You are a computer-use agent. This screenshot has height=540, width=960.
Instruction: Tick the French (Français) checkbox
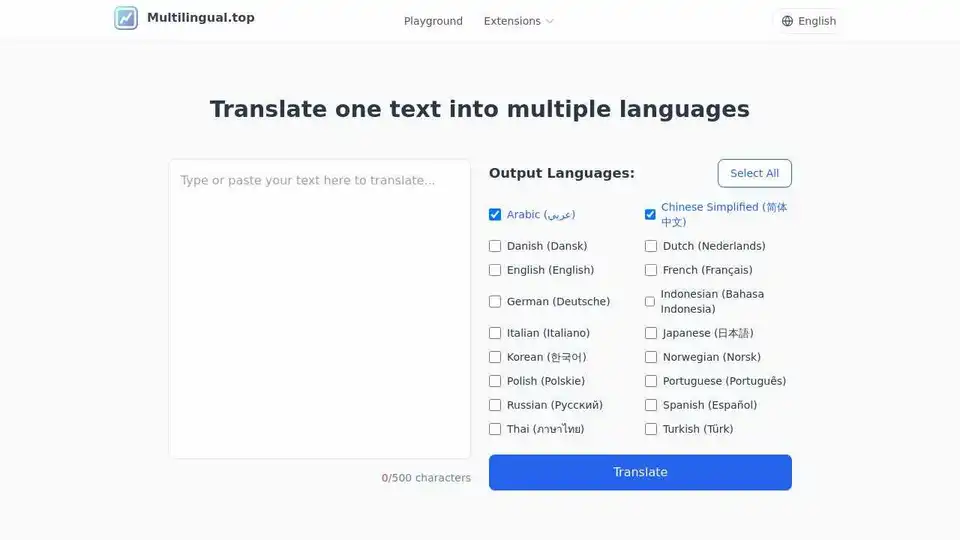pyautogui.click(x=651, y=270)
